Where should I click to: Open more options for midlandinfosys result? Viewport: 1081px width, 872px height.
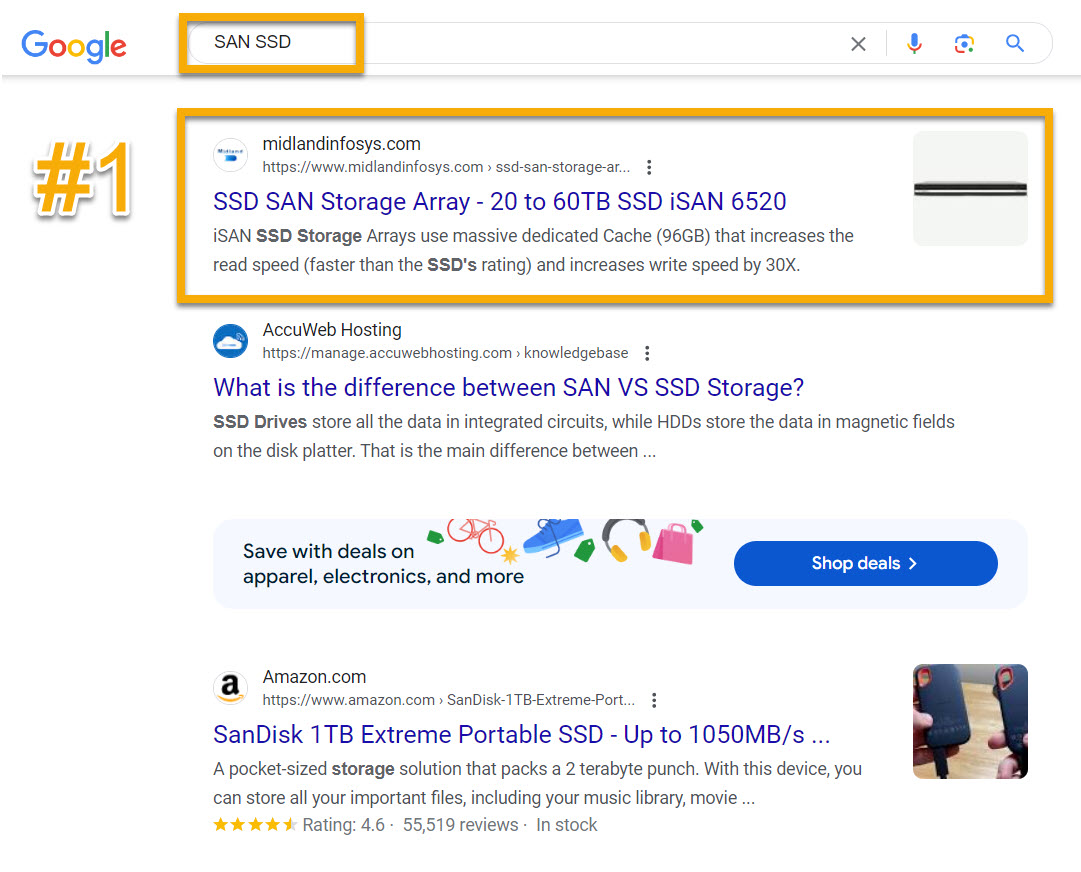[650, 167]
